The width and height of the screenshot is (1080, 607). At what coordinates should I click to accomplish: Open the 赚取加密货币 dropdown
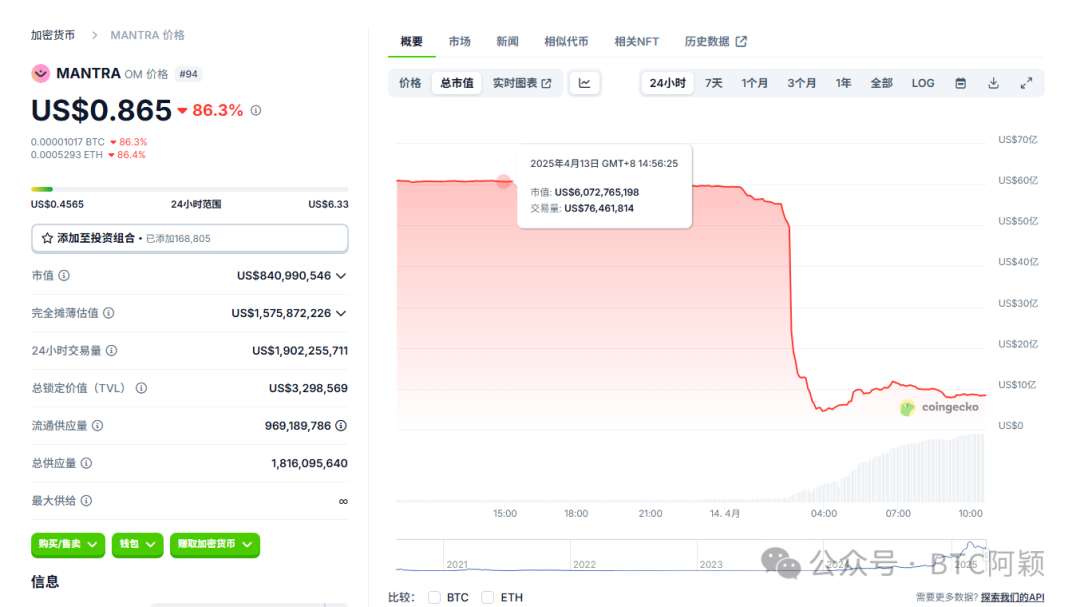215,544
